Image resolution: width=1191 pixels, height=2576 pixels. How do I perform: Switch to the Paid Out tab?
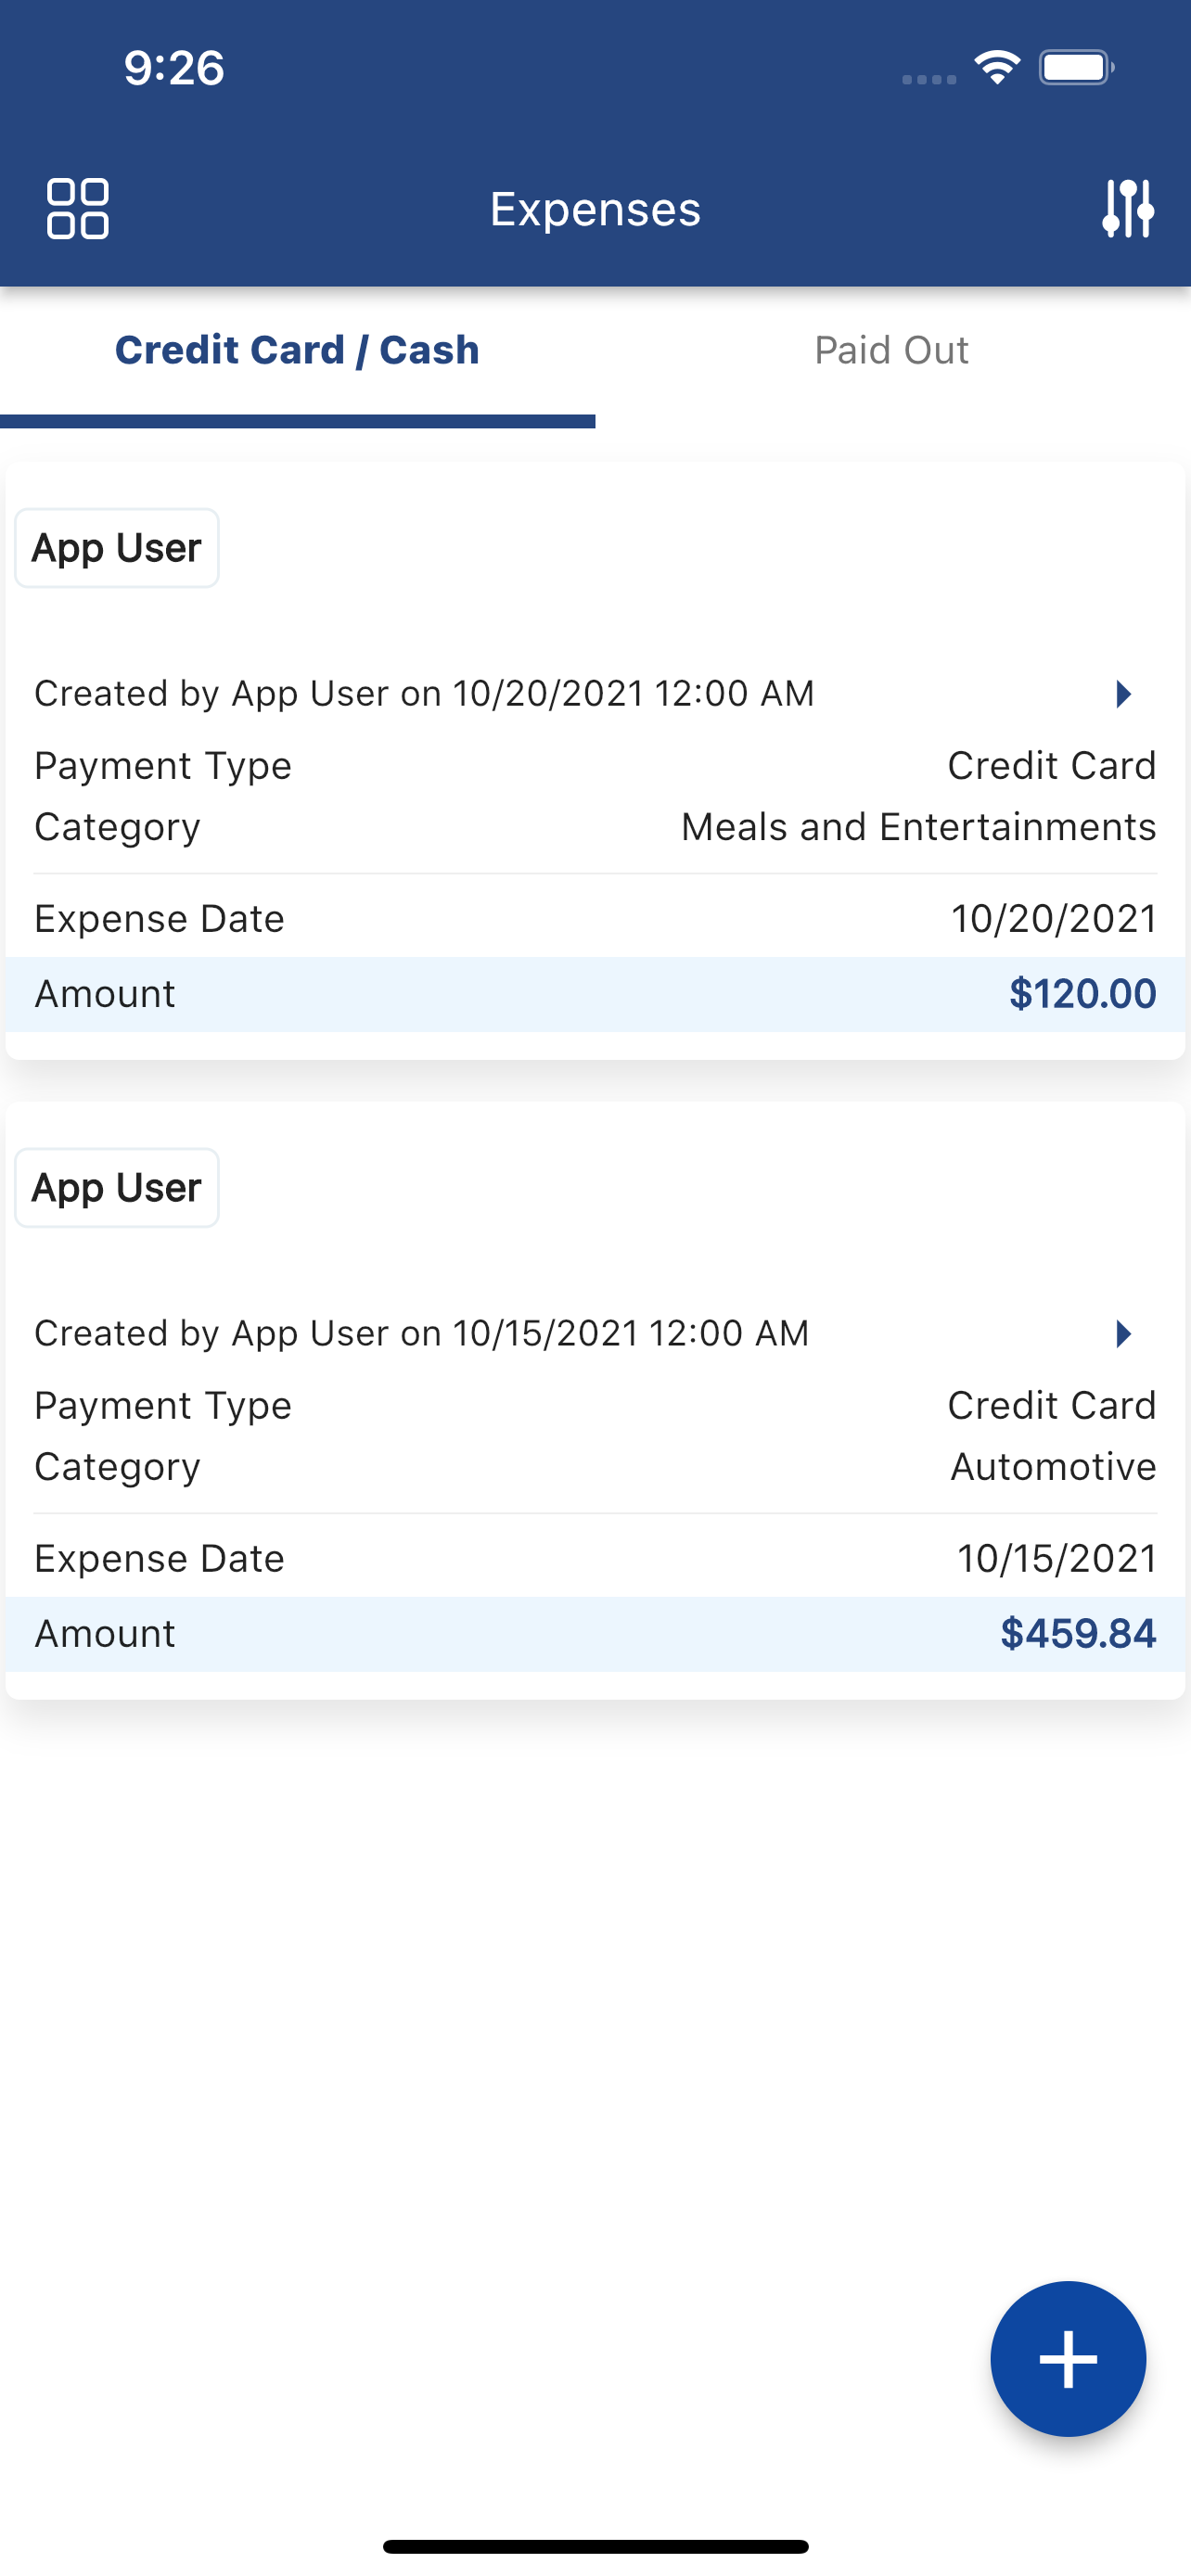[891, 351]
